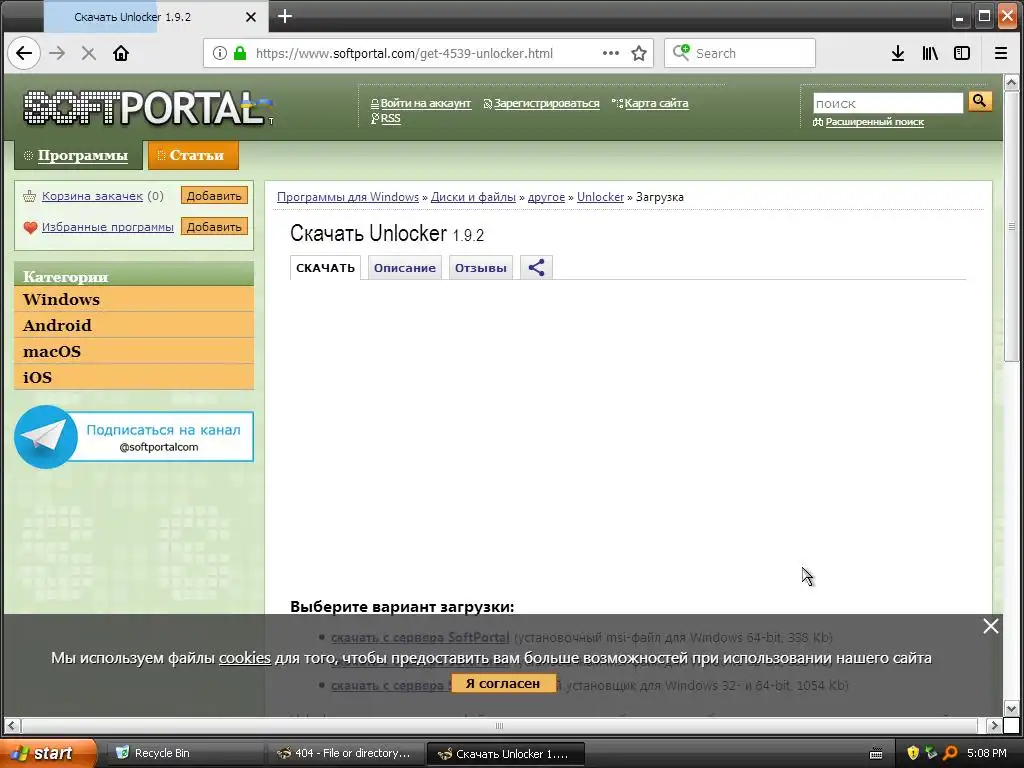The width and height of the screenshot is (1024, 768).
Task: Select the СКАЧАТЬ tab
Action: [x=325, y=268]
